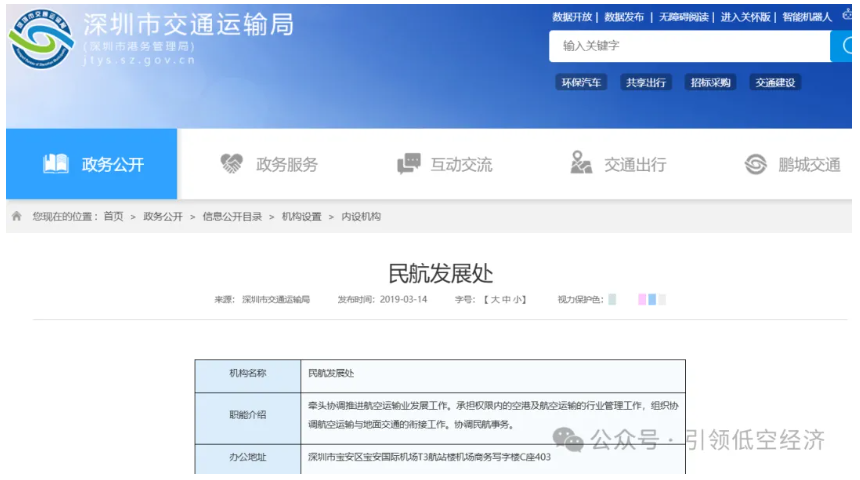Click the 环保汽车 hot keyword tag
This screenshot has width=860, height=480.
[581, 83]
